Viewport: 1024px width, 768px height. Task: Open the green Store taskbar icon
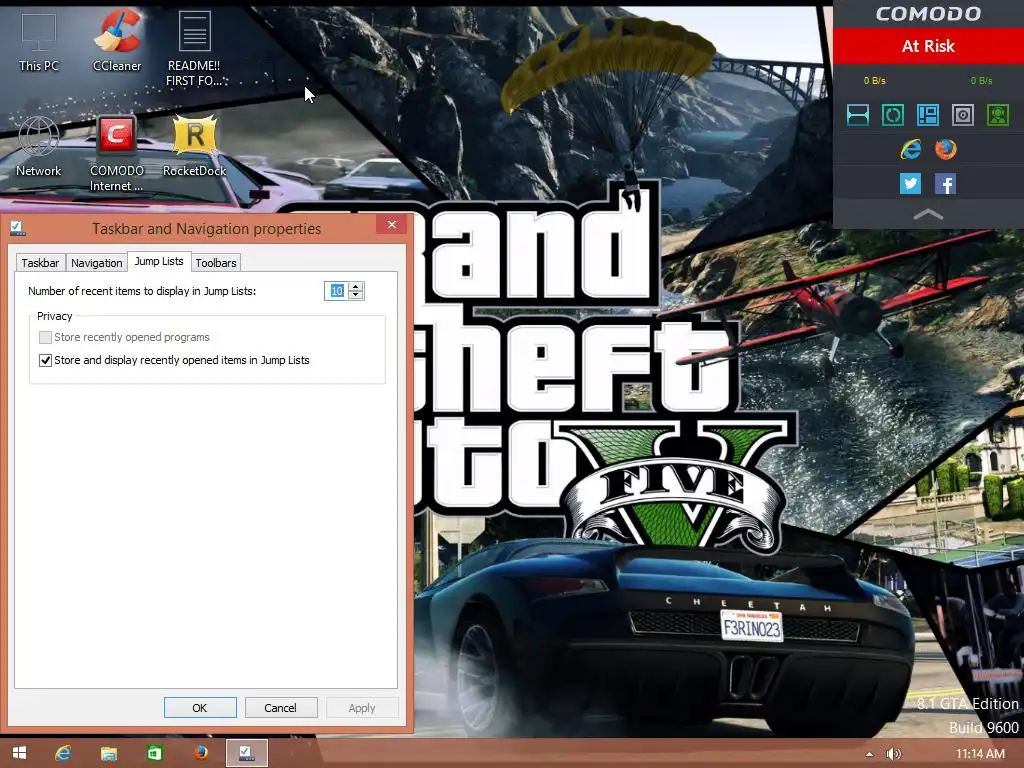[x=154, y=753]
